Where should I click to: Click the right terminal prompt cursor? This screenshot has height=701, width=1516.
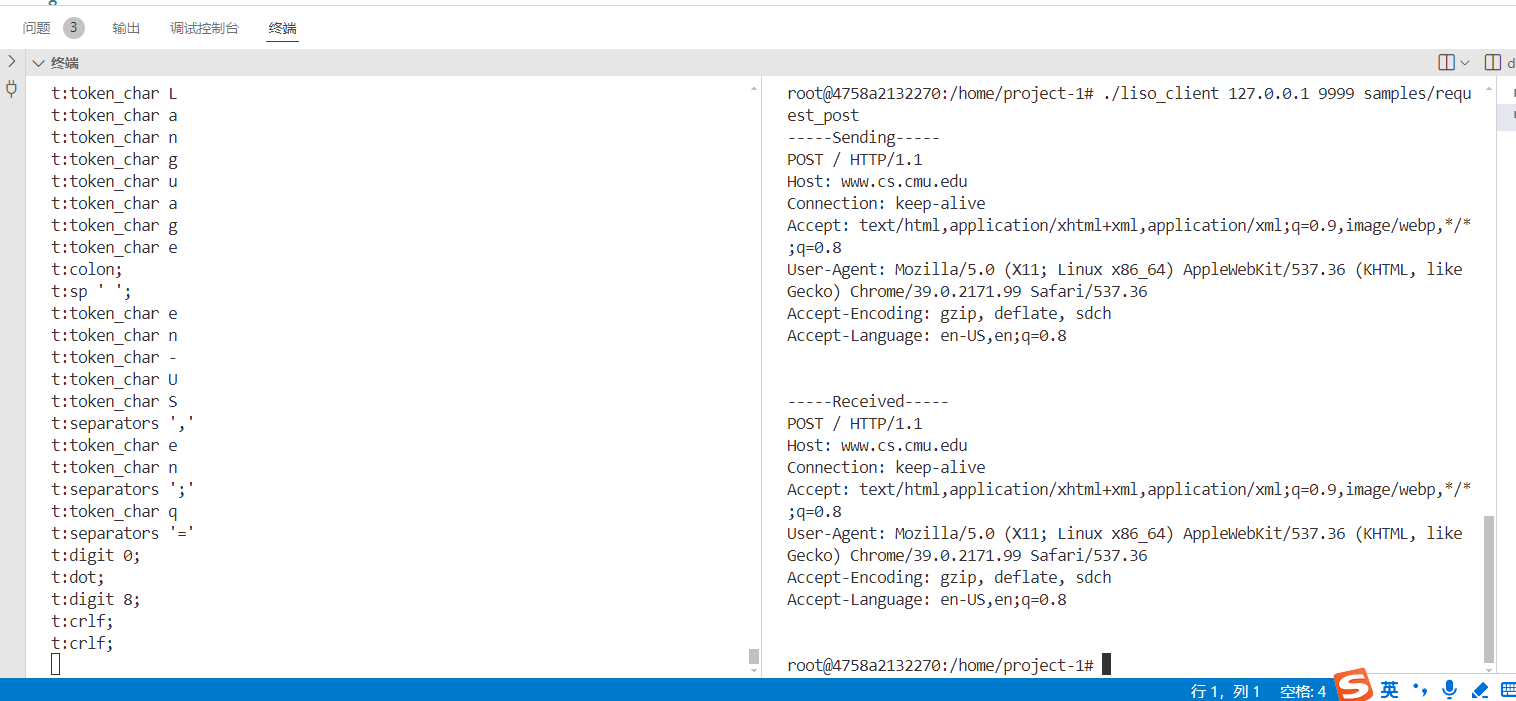click(x=1106, y=665)
